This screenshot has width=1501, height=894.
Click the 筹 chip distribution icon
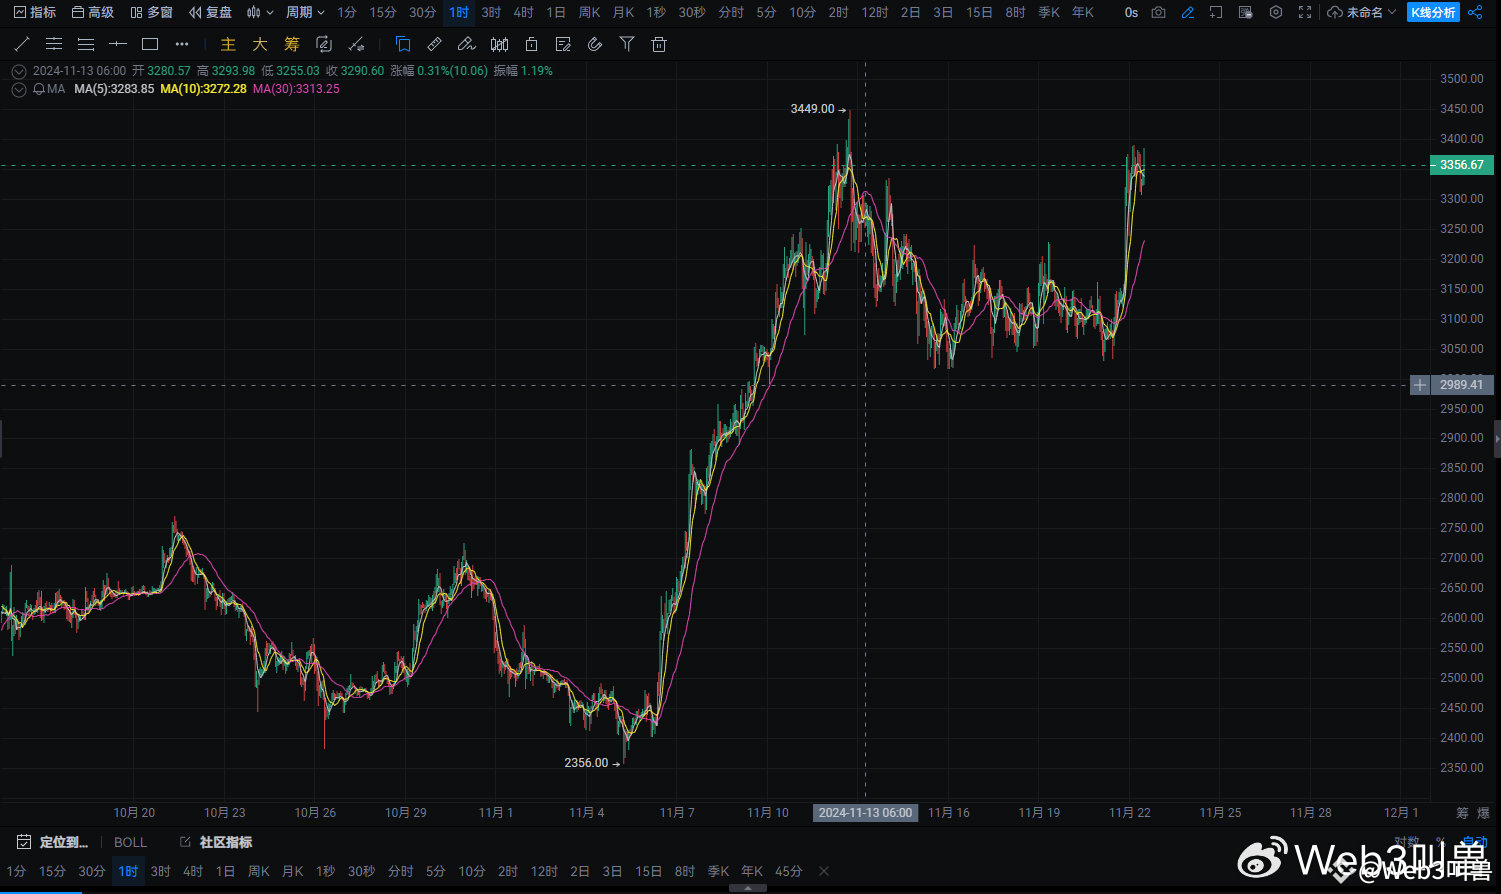click(x=292, y=44)
